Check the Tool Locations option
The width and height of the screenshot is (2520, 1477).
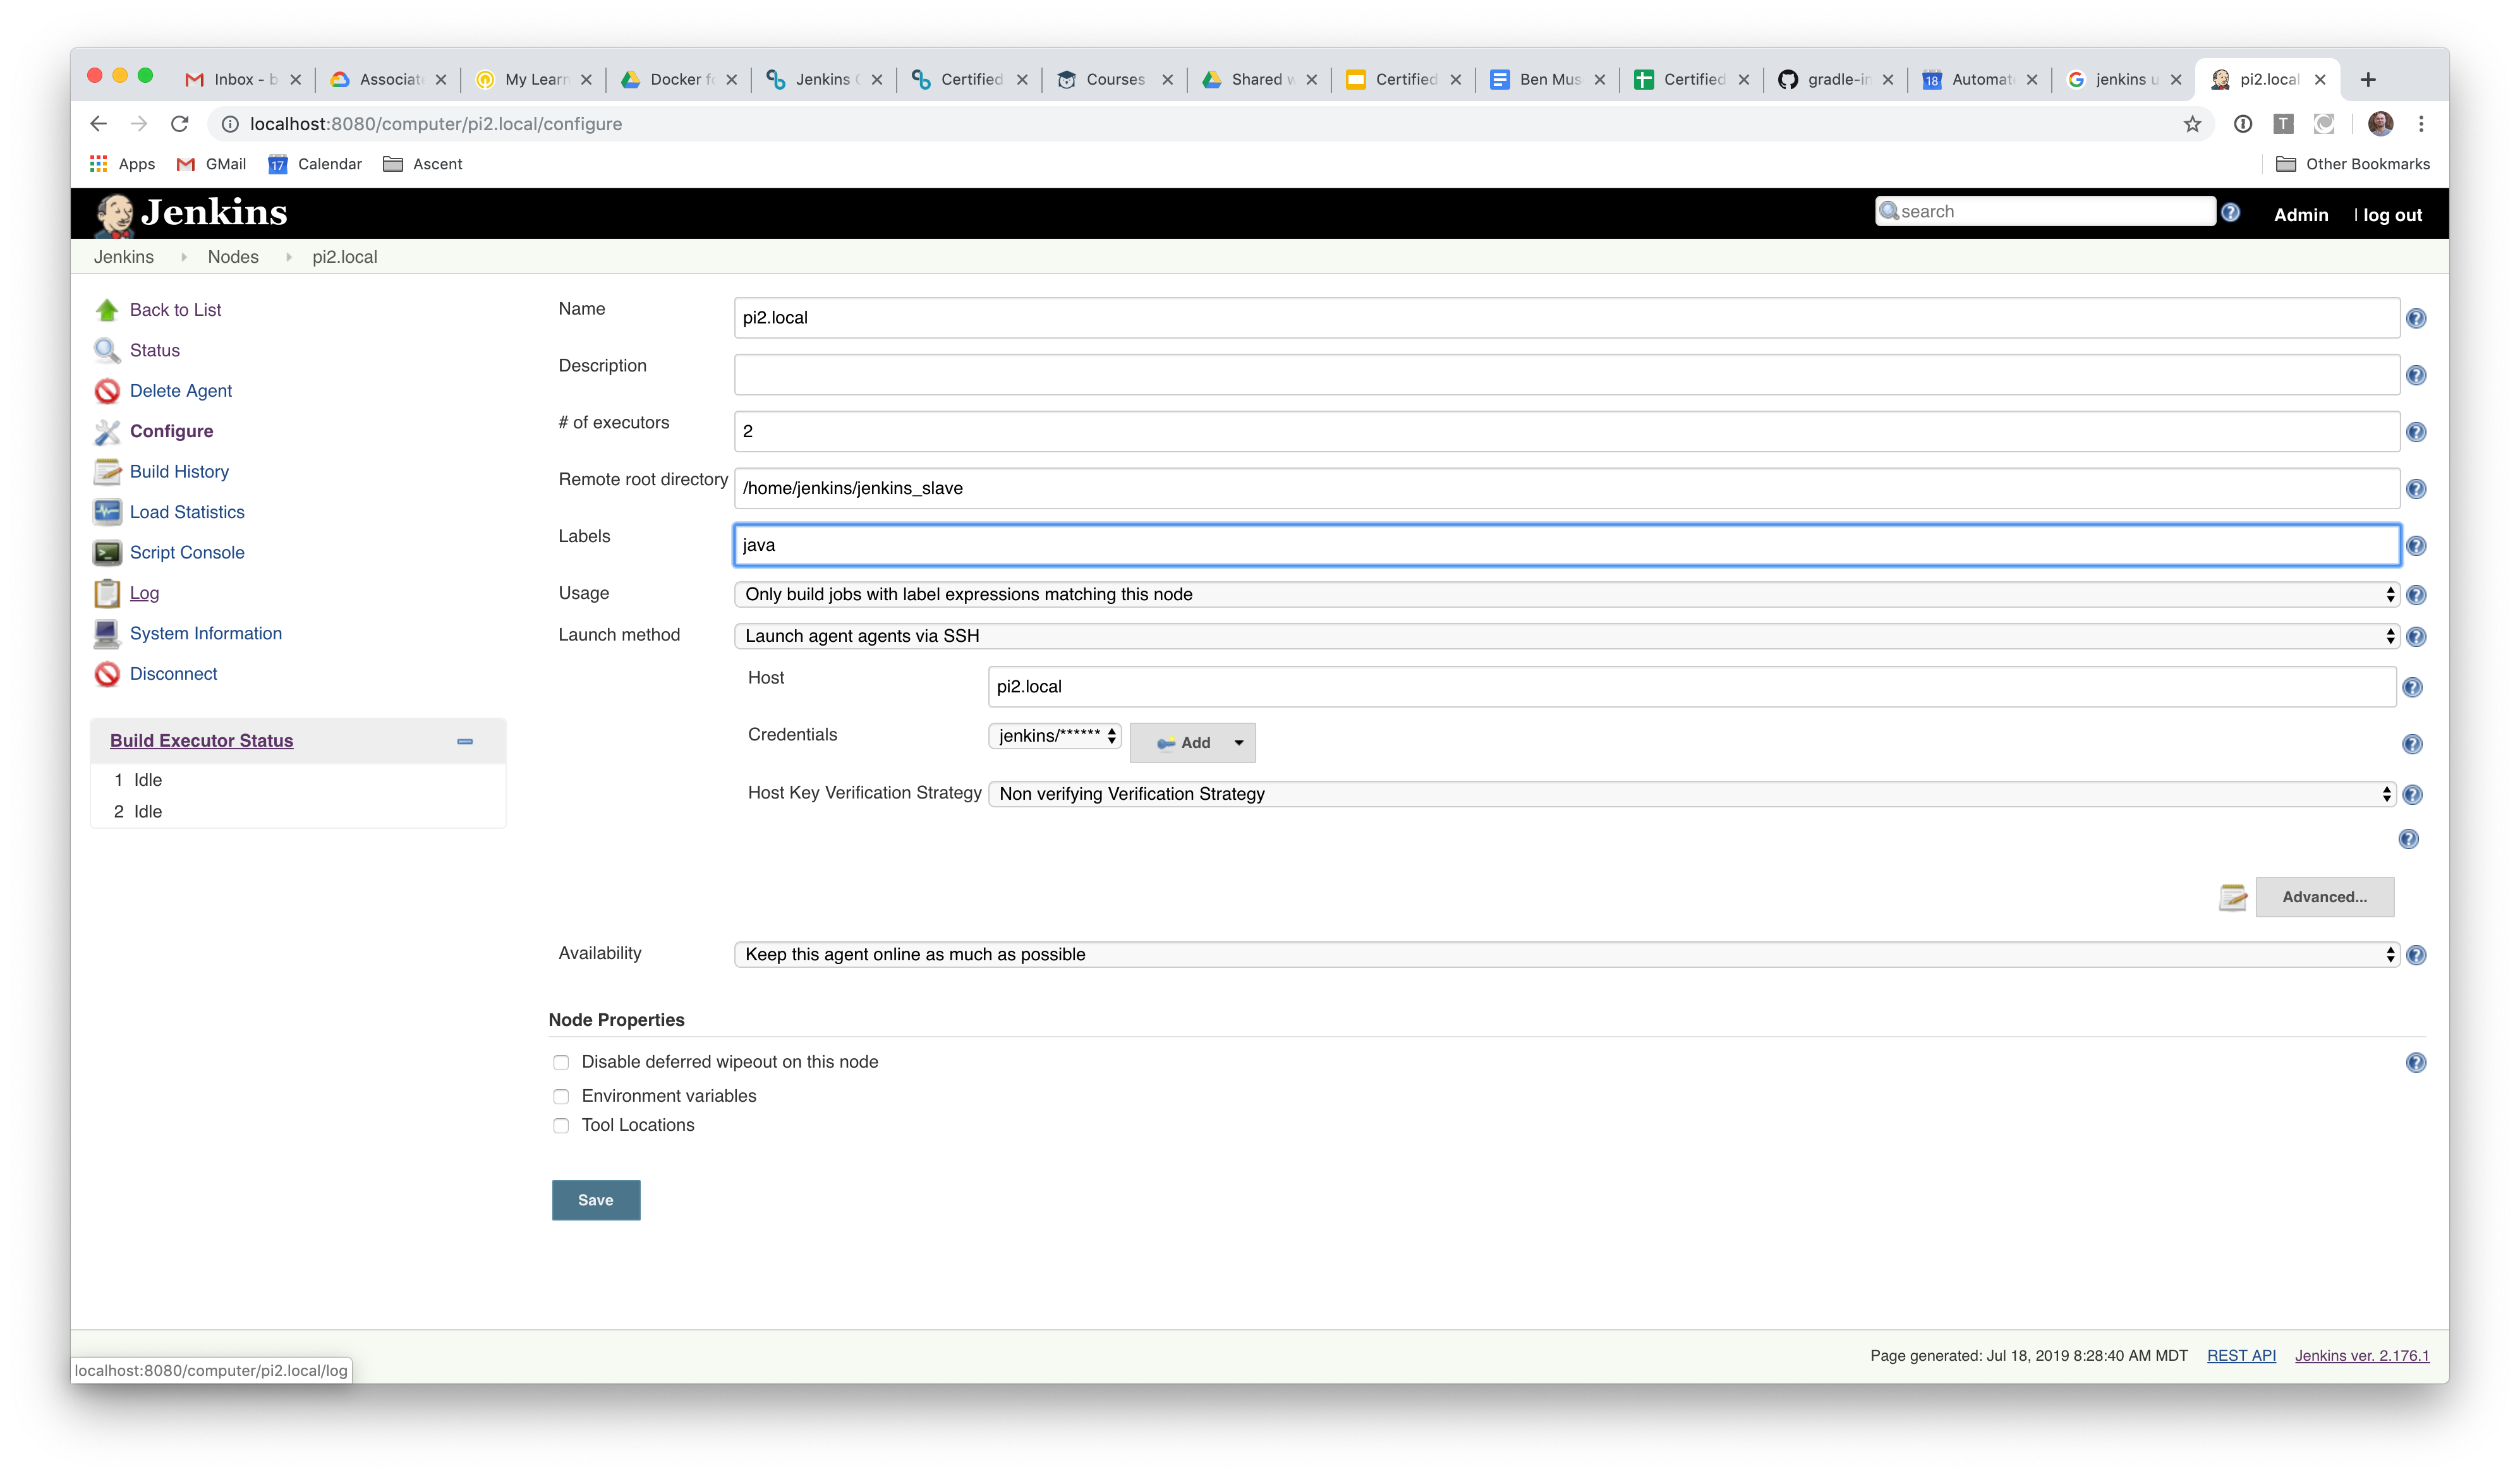561,1125
